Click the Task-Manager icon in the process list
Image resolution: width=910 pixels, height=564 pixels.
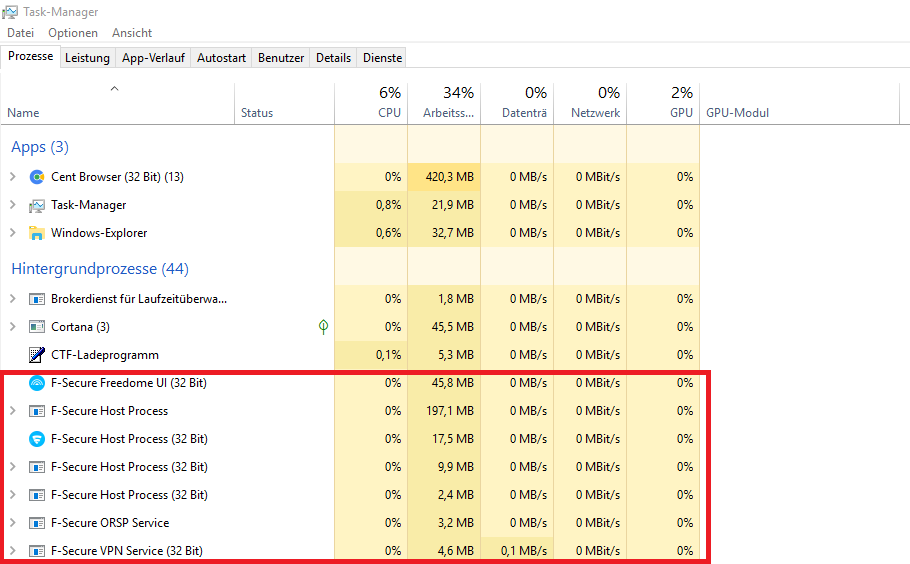pyautogui.click(x=37, y=205)
